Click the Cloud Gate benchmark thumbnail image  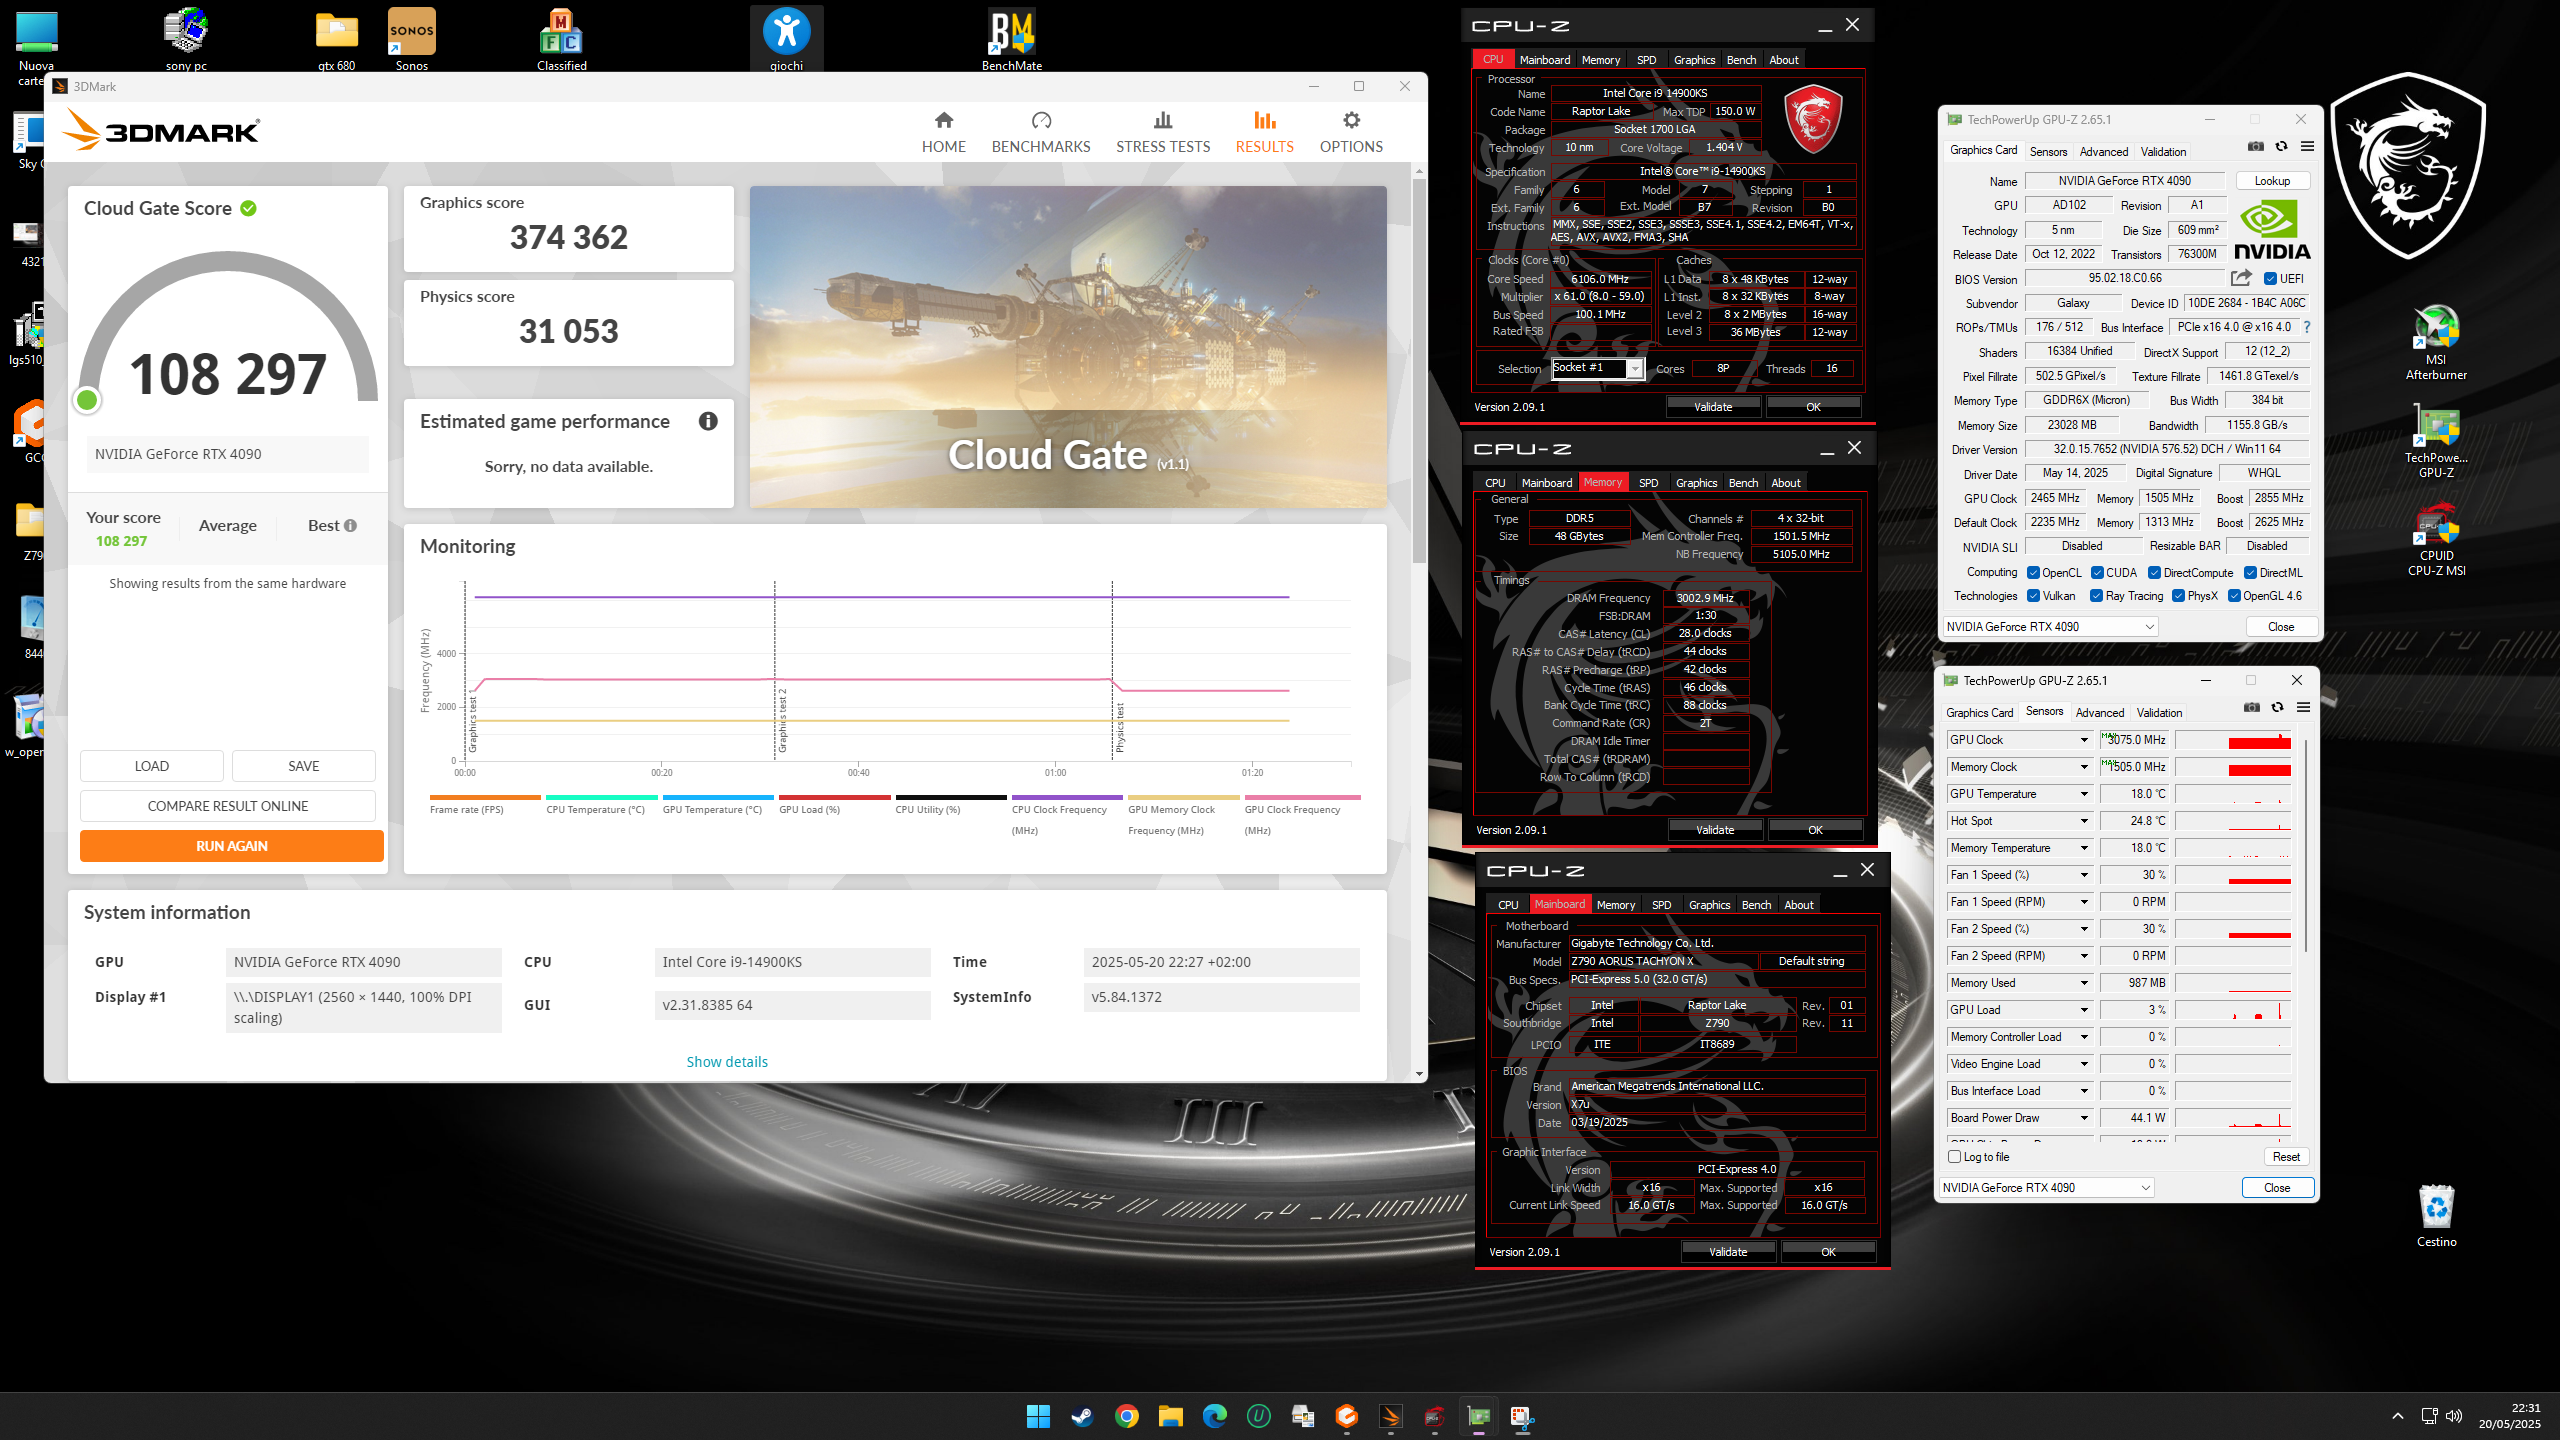[x=1068, y=347]
